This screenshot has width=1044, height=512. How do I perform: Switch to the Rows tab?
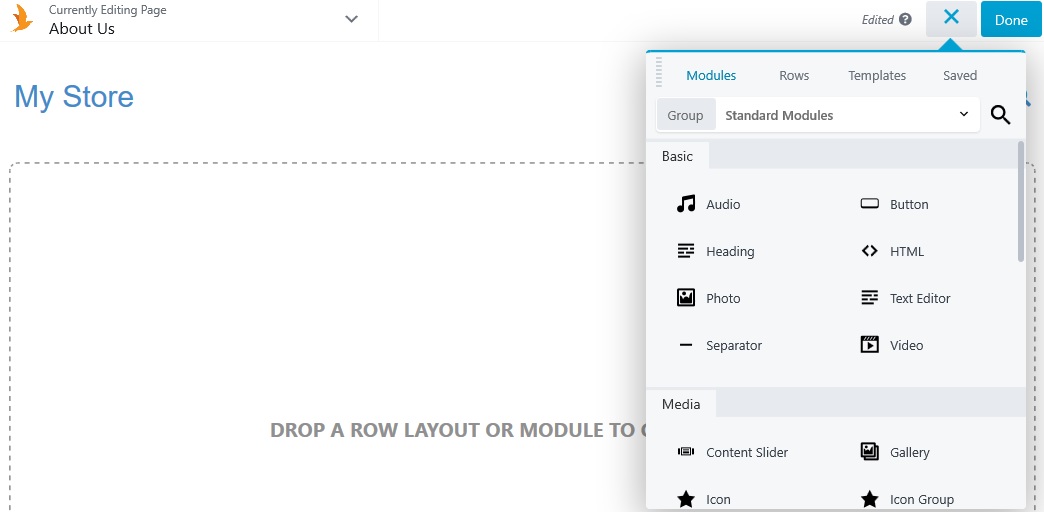(794, 75)
